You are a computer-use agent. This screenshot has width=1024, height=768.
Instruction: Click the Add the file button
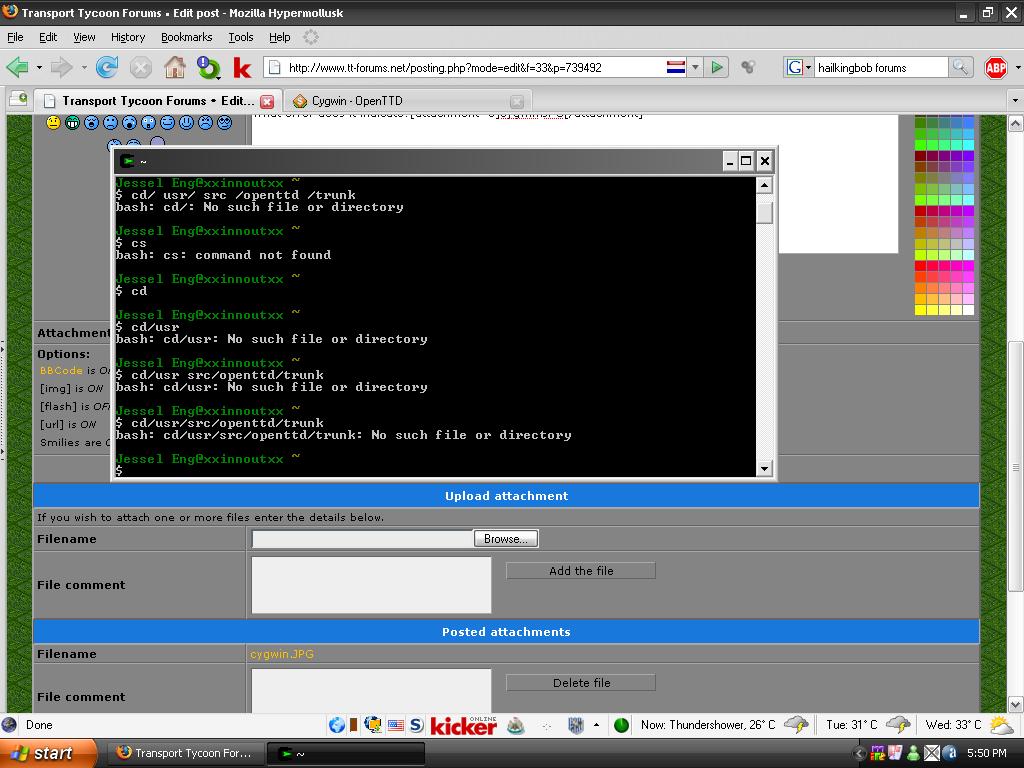(x=581, y=571)
